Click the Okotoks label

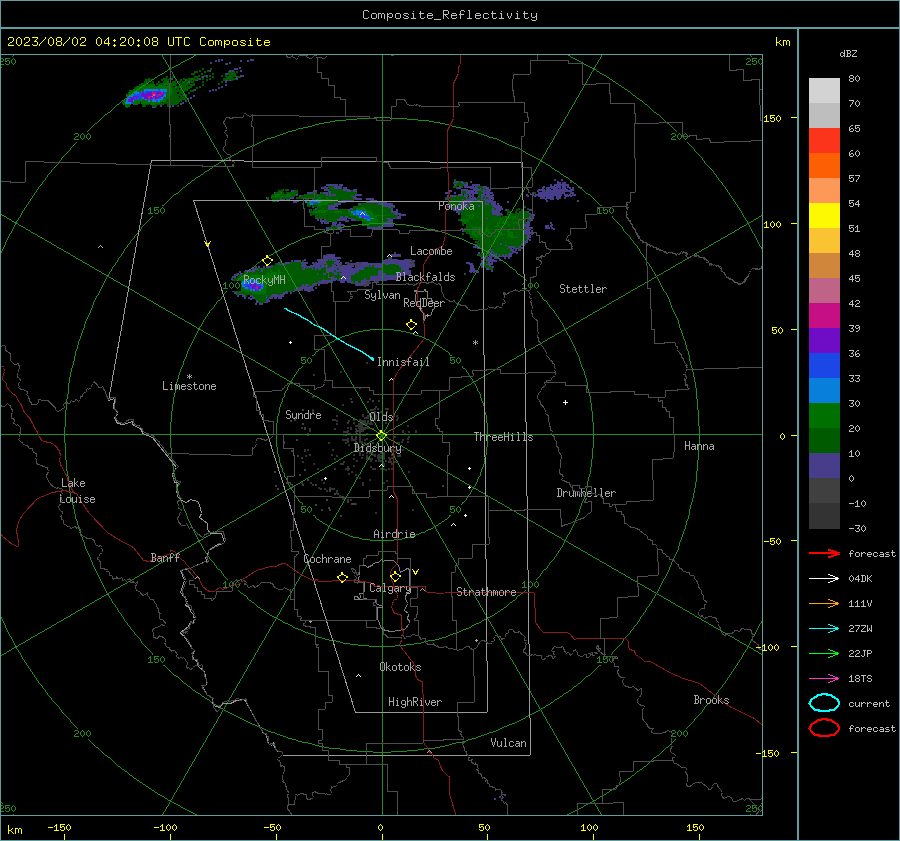[400, 667]
